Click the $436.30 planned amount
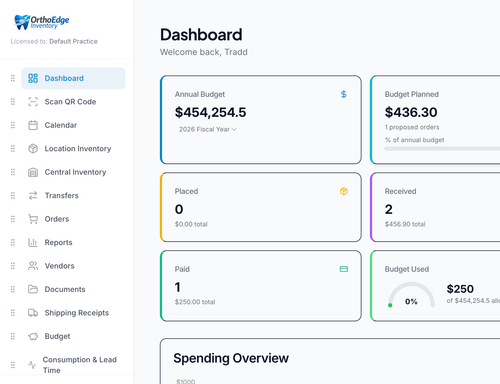500x384 pixels. pos(411,112)
